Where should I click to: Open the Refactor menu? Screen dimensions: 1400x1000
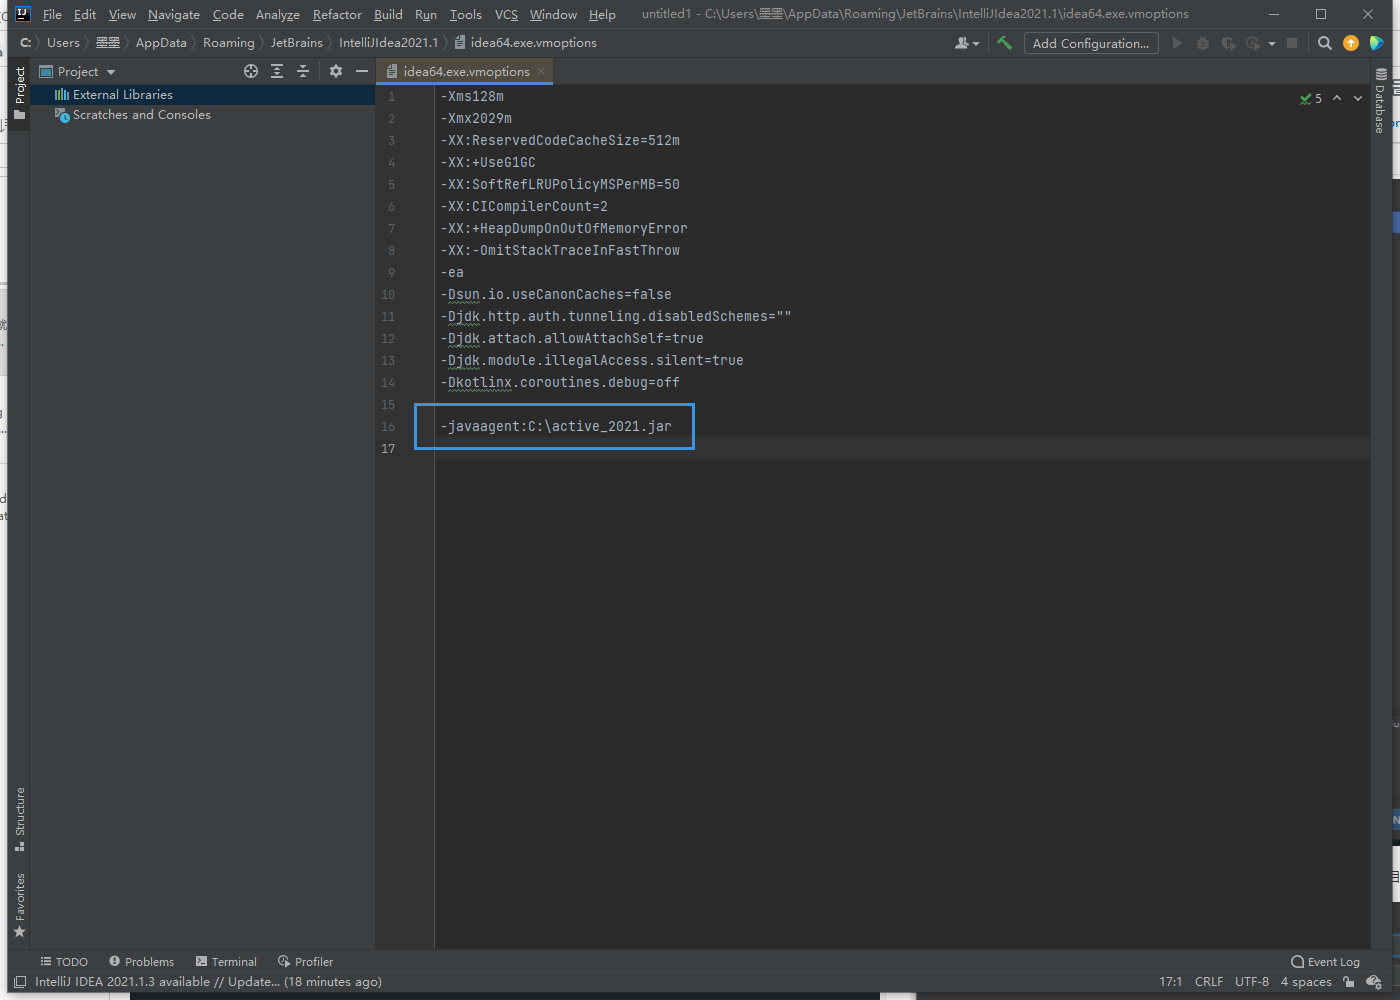[337, 14]
